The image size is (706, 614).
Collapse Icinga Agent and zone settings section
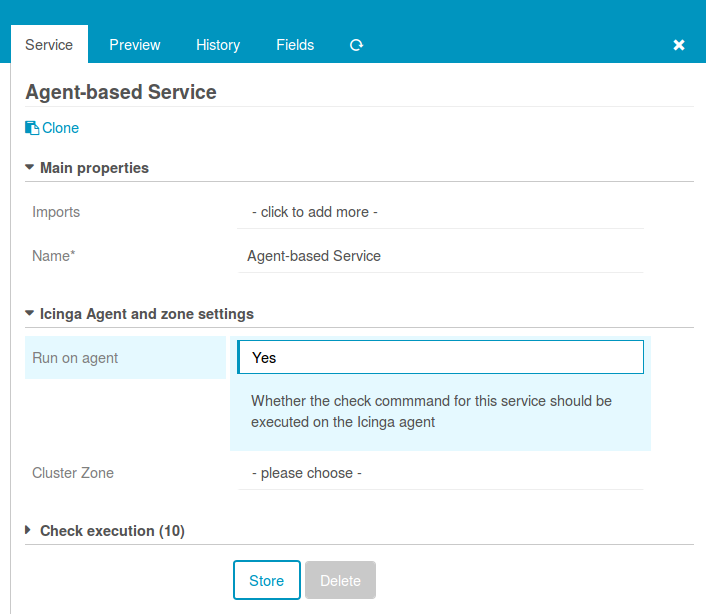click(x=145, y=314)
